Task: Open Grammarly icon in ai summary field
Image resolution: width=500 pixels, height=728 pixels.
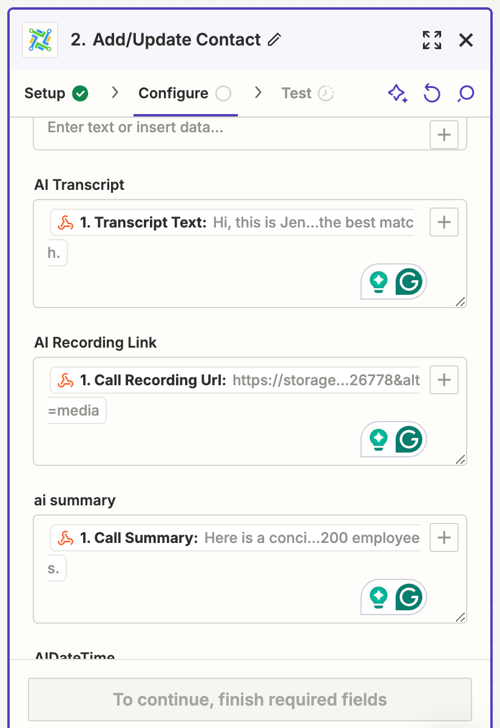Action: [409, 597]
